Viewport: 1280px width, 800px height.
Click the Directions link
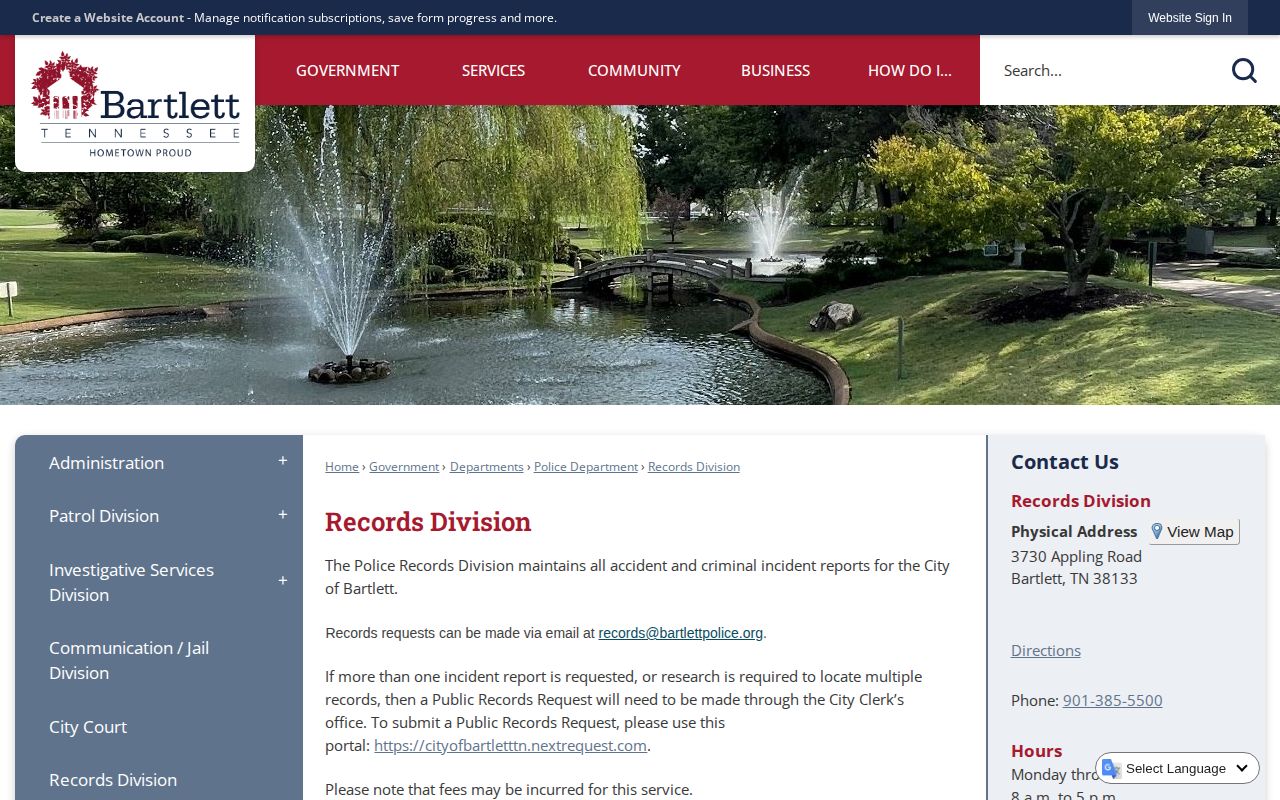click(1046, 651)
